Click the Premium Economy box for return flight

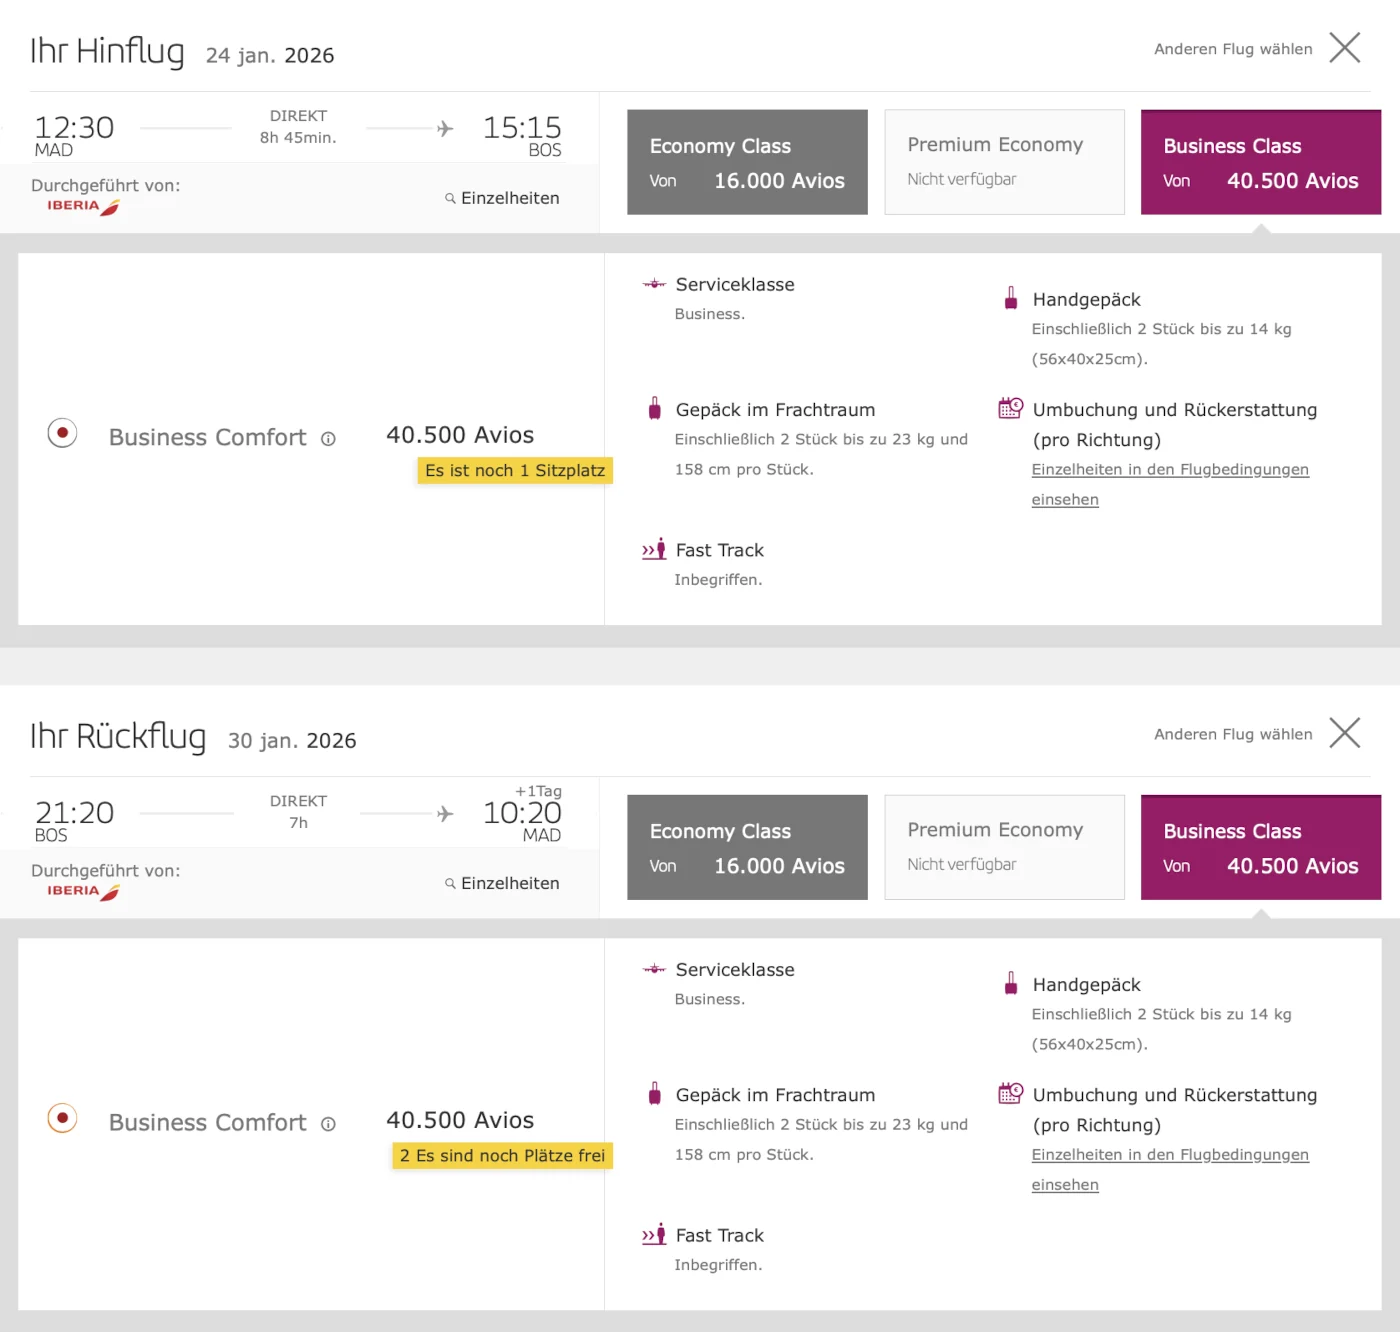click(1004, 847)
